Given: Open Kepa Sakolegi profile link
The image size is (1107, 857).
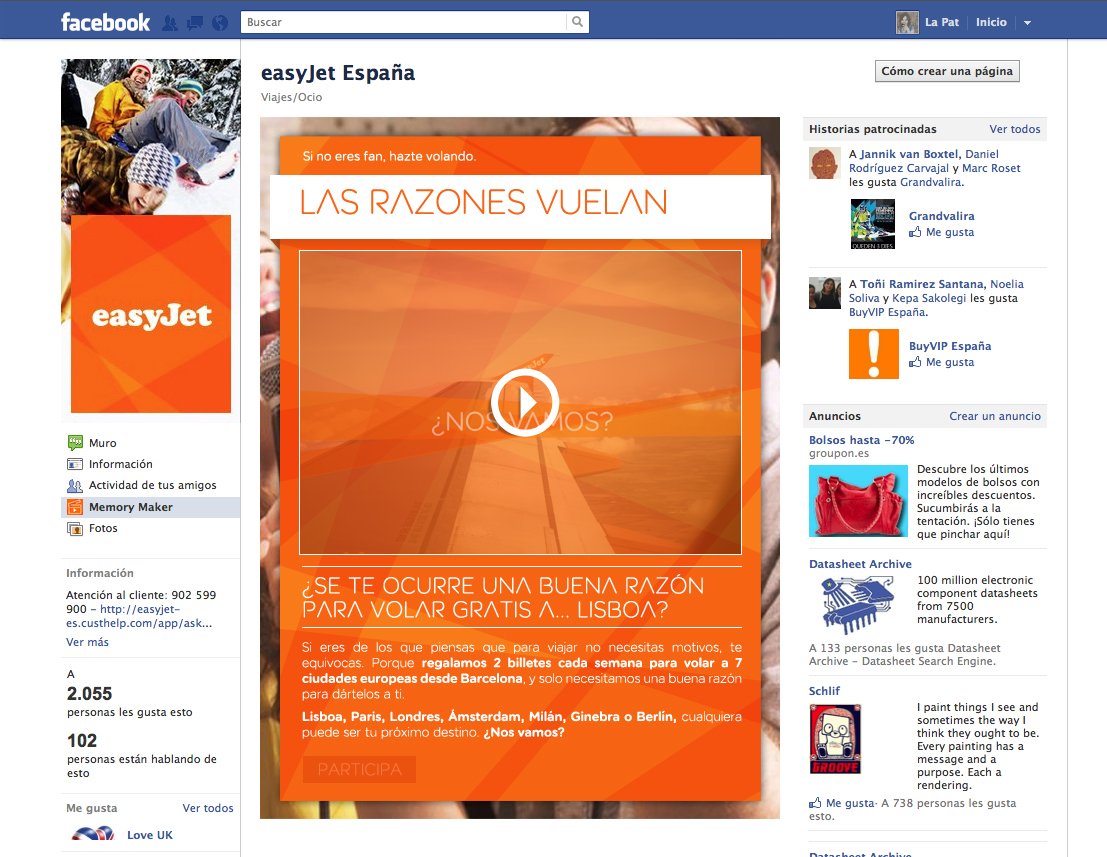Looking at the screenshot, I should point(928,298).
